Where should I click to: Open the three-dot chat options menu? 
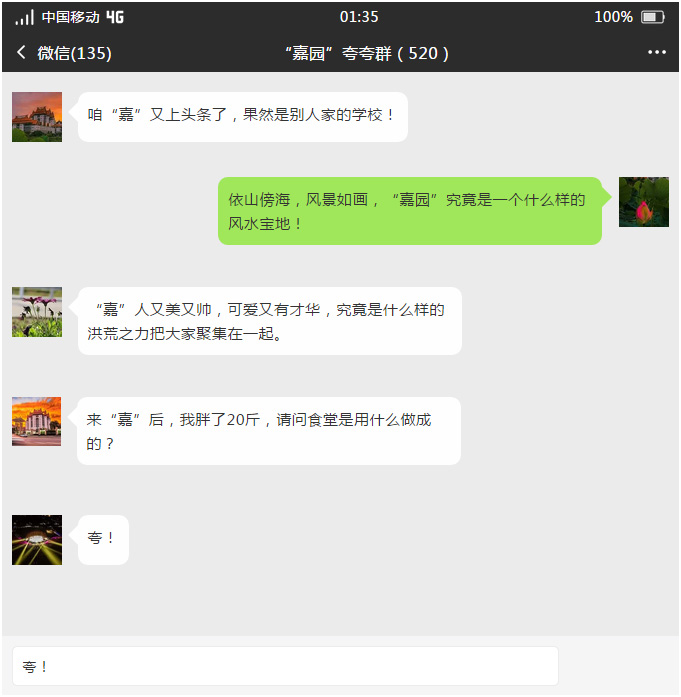click(657, 52)
